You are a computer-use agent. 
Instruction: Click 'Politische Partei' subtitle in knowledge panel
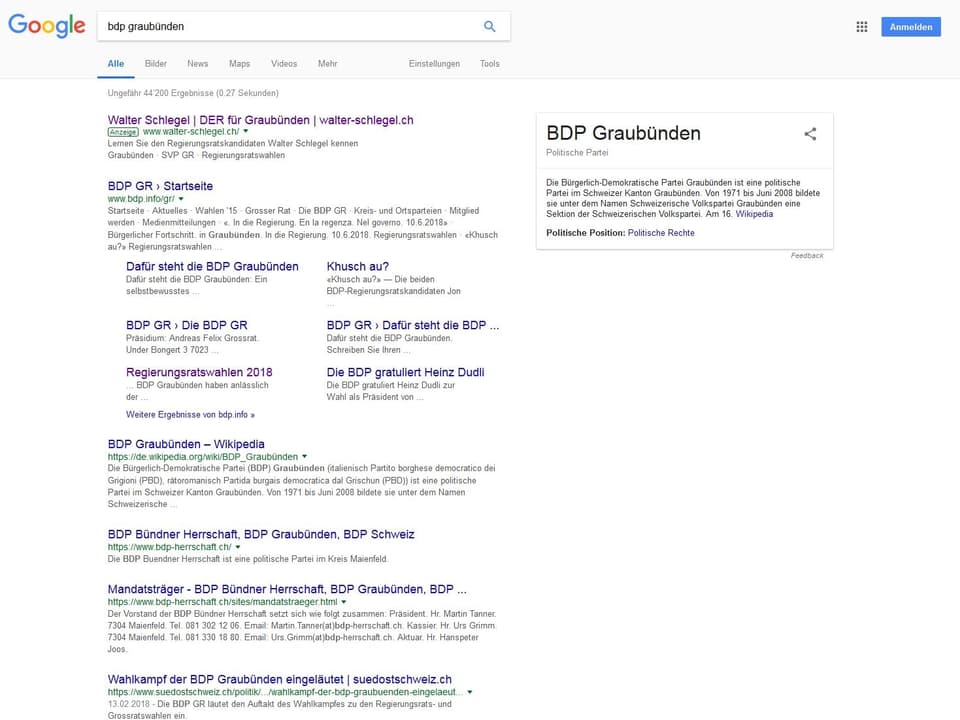tap(577, 152)
